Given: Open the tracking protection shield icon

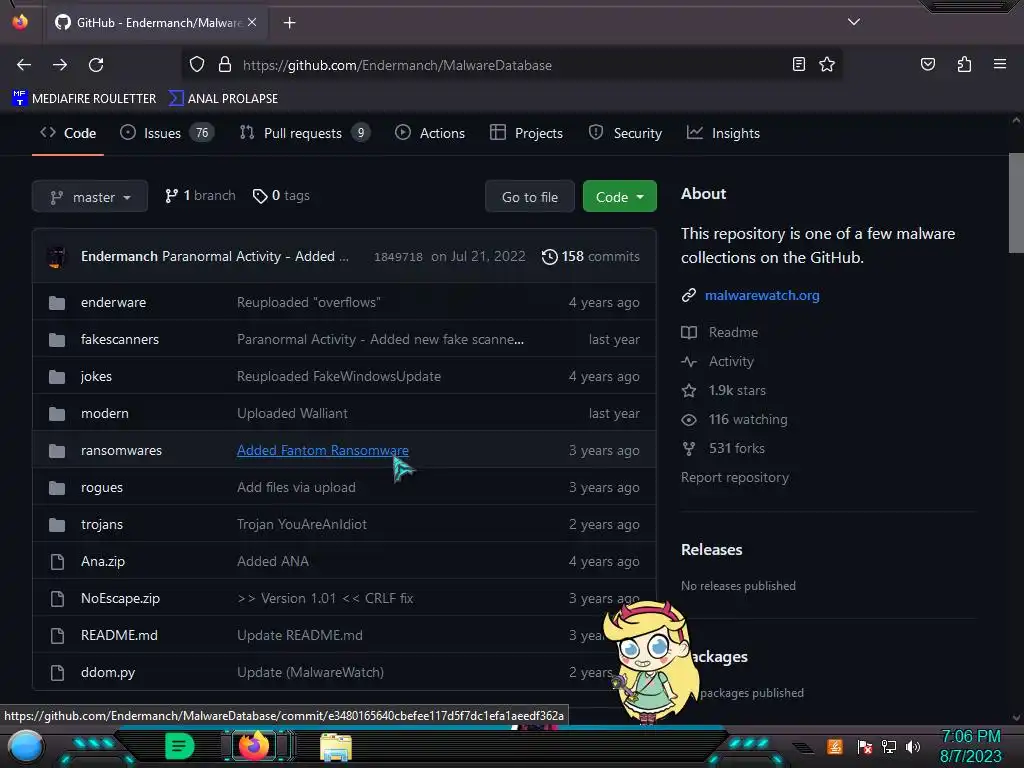Looking at the screenshot, I should coord(197,65).
